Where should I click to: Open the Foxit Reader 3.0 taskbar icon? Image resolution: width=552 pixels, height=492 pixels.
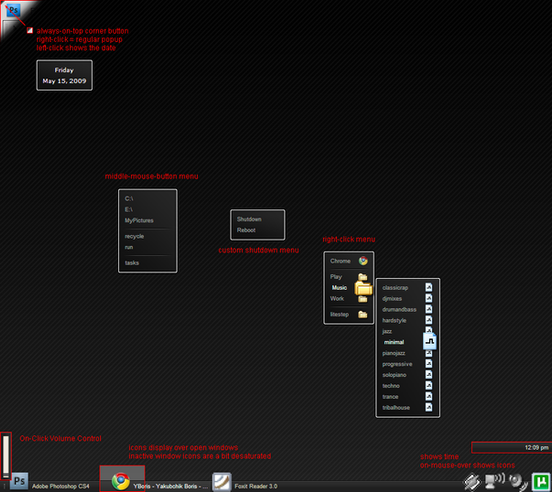[x=221, y=481]
